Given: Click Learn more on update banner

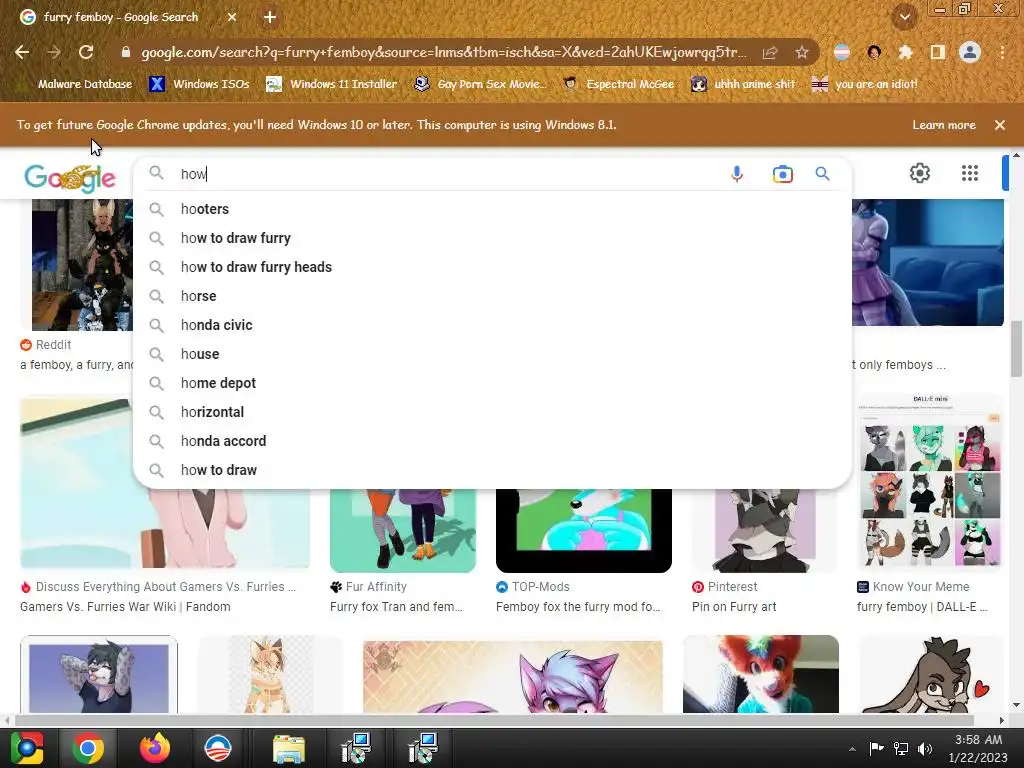Looking at the screenshot, I should 944,125.
